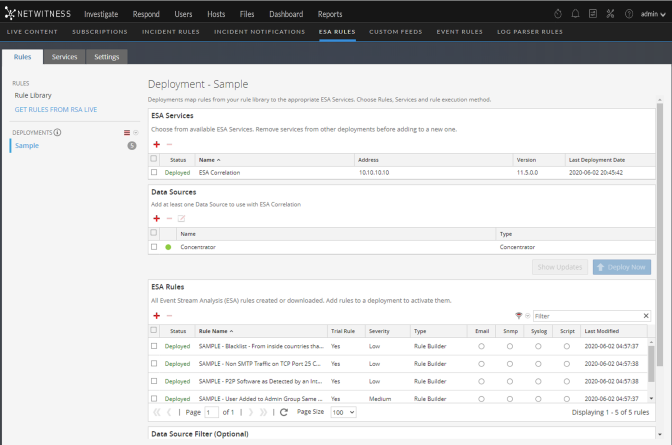
Task: Click the jobs stopwatch icon in the header
Action: pos(558,15)
